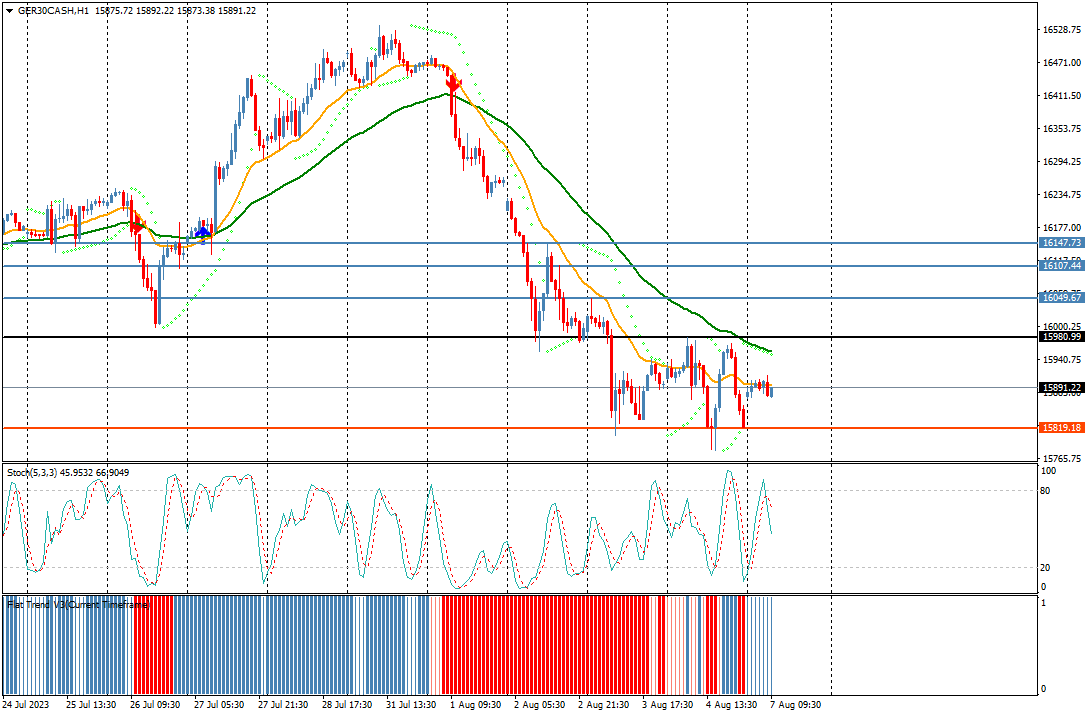Click the 15980.99 black price label
Image resolution: width=1088 pixels, height=716 pixels.
[x=1062, y=336]
